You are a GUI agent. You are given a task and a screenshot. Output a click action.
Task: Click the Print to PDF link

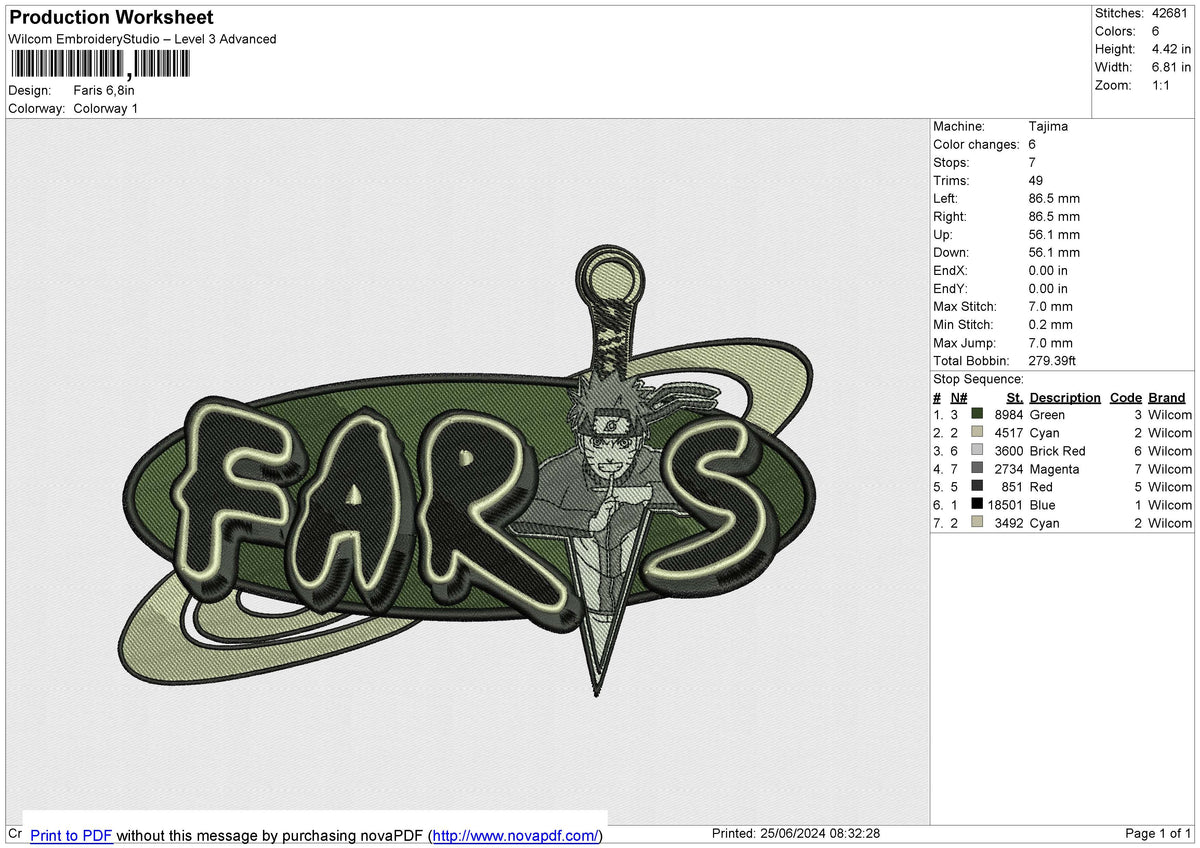[x=71, y=835]
